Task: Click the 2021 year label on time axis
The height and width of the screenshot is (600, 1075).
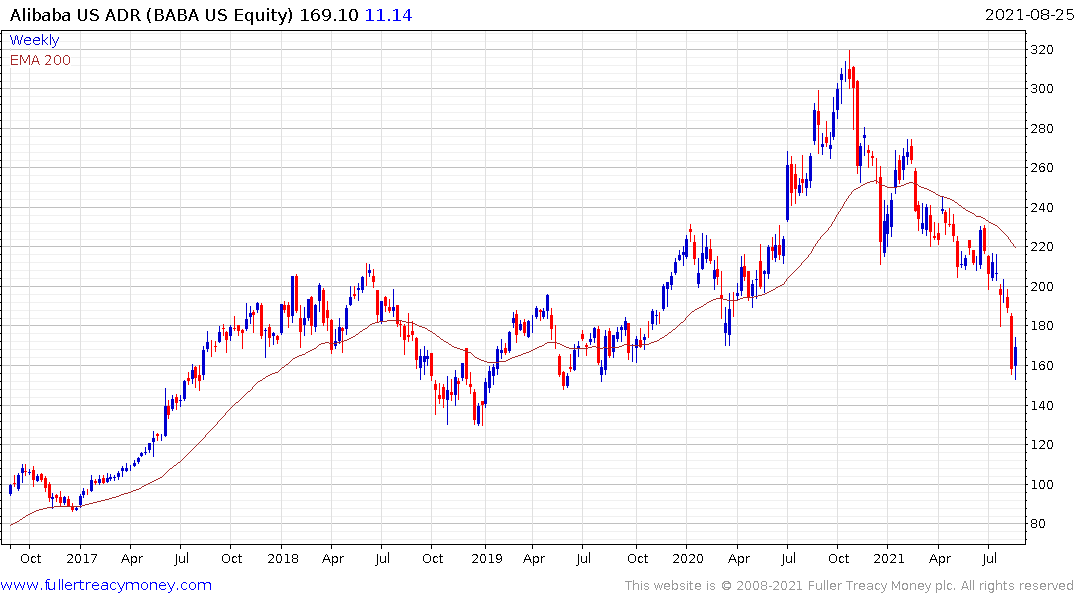Action: 889,559
